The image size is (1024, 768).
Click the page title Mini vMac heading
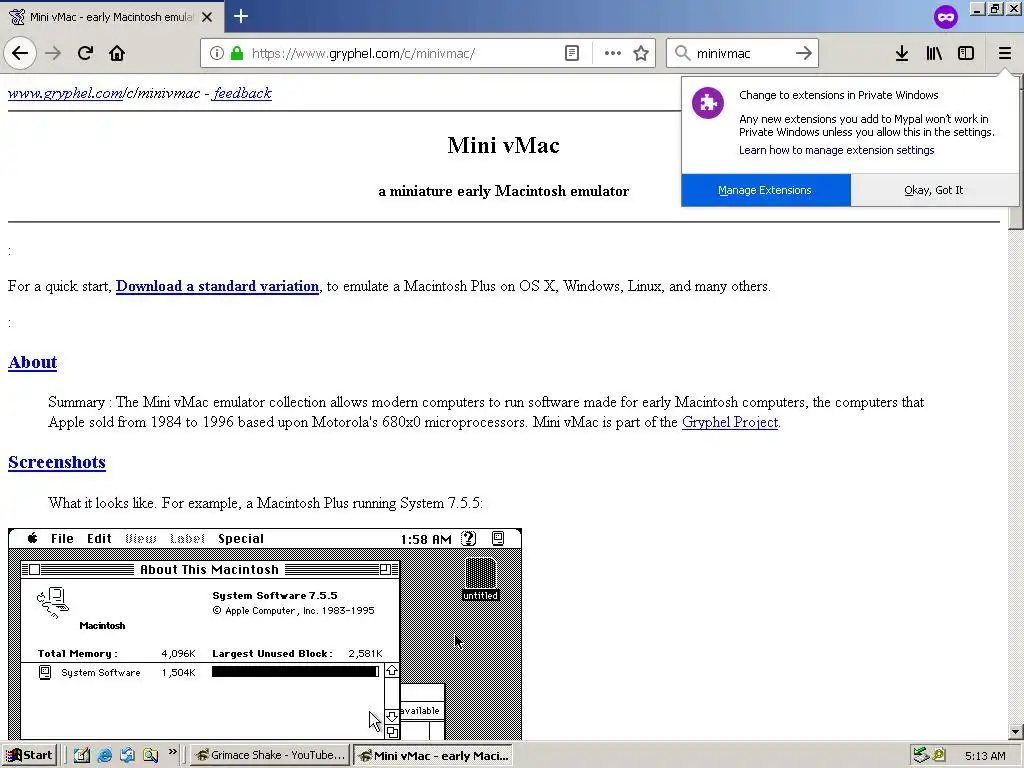click(504, 145)
